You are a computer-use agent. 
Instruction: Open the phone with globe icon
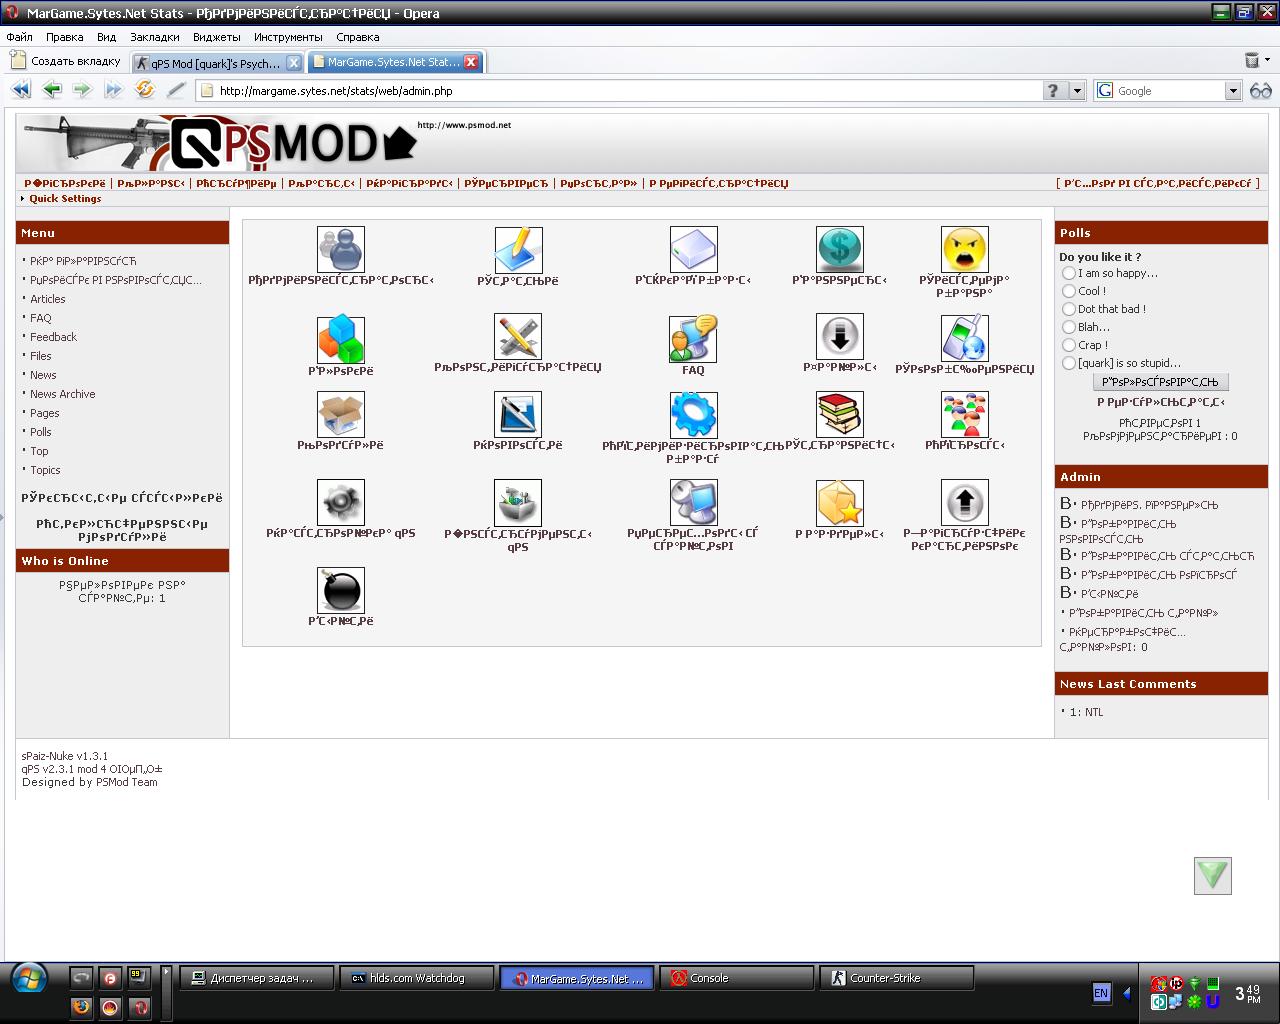tap(965, 338)
